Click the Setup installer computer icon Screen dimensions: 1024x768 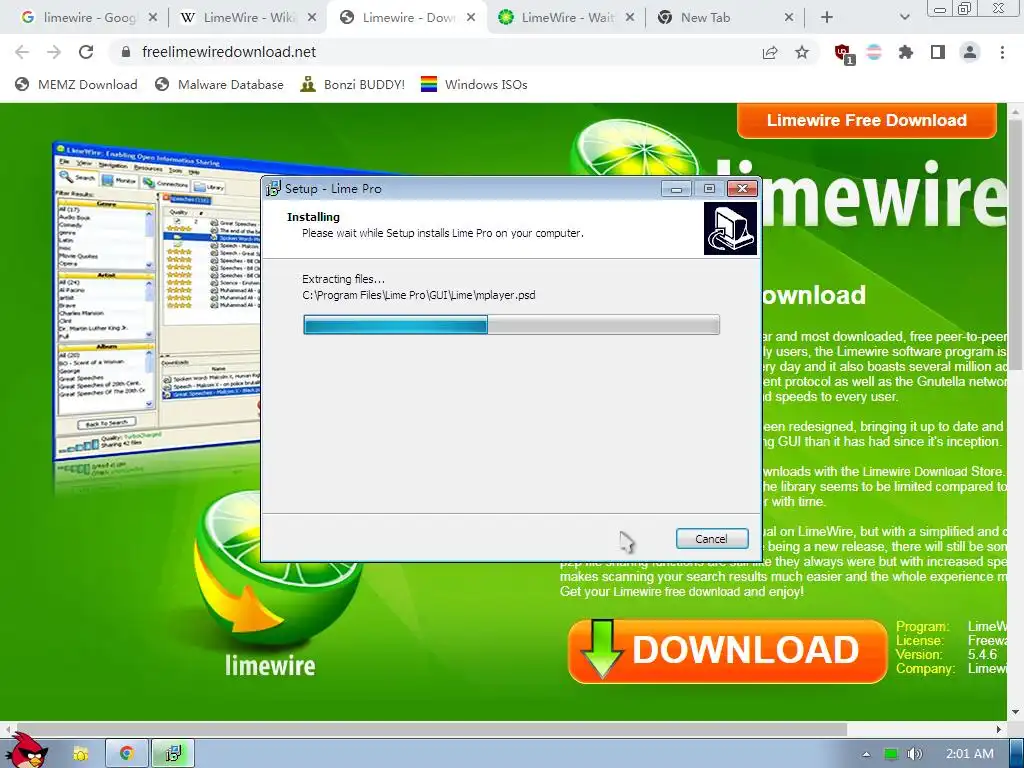click(x=730, y=228)
